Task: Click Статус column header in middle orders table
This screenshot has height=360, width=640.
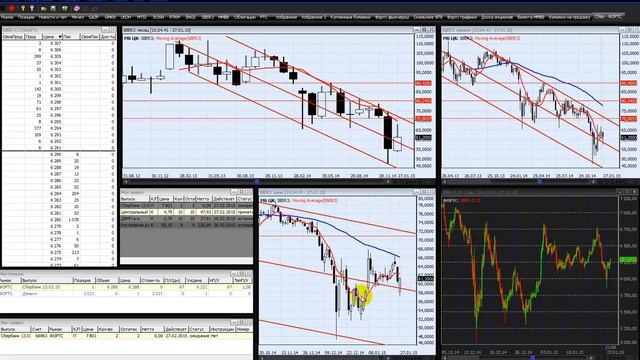Action: pos(244,199)
